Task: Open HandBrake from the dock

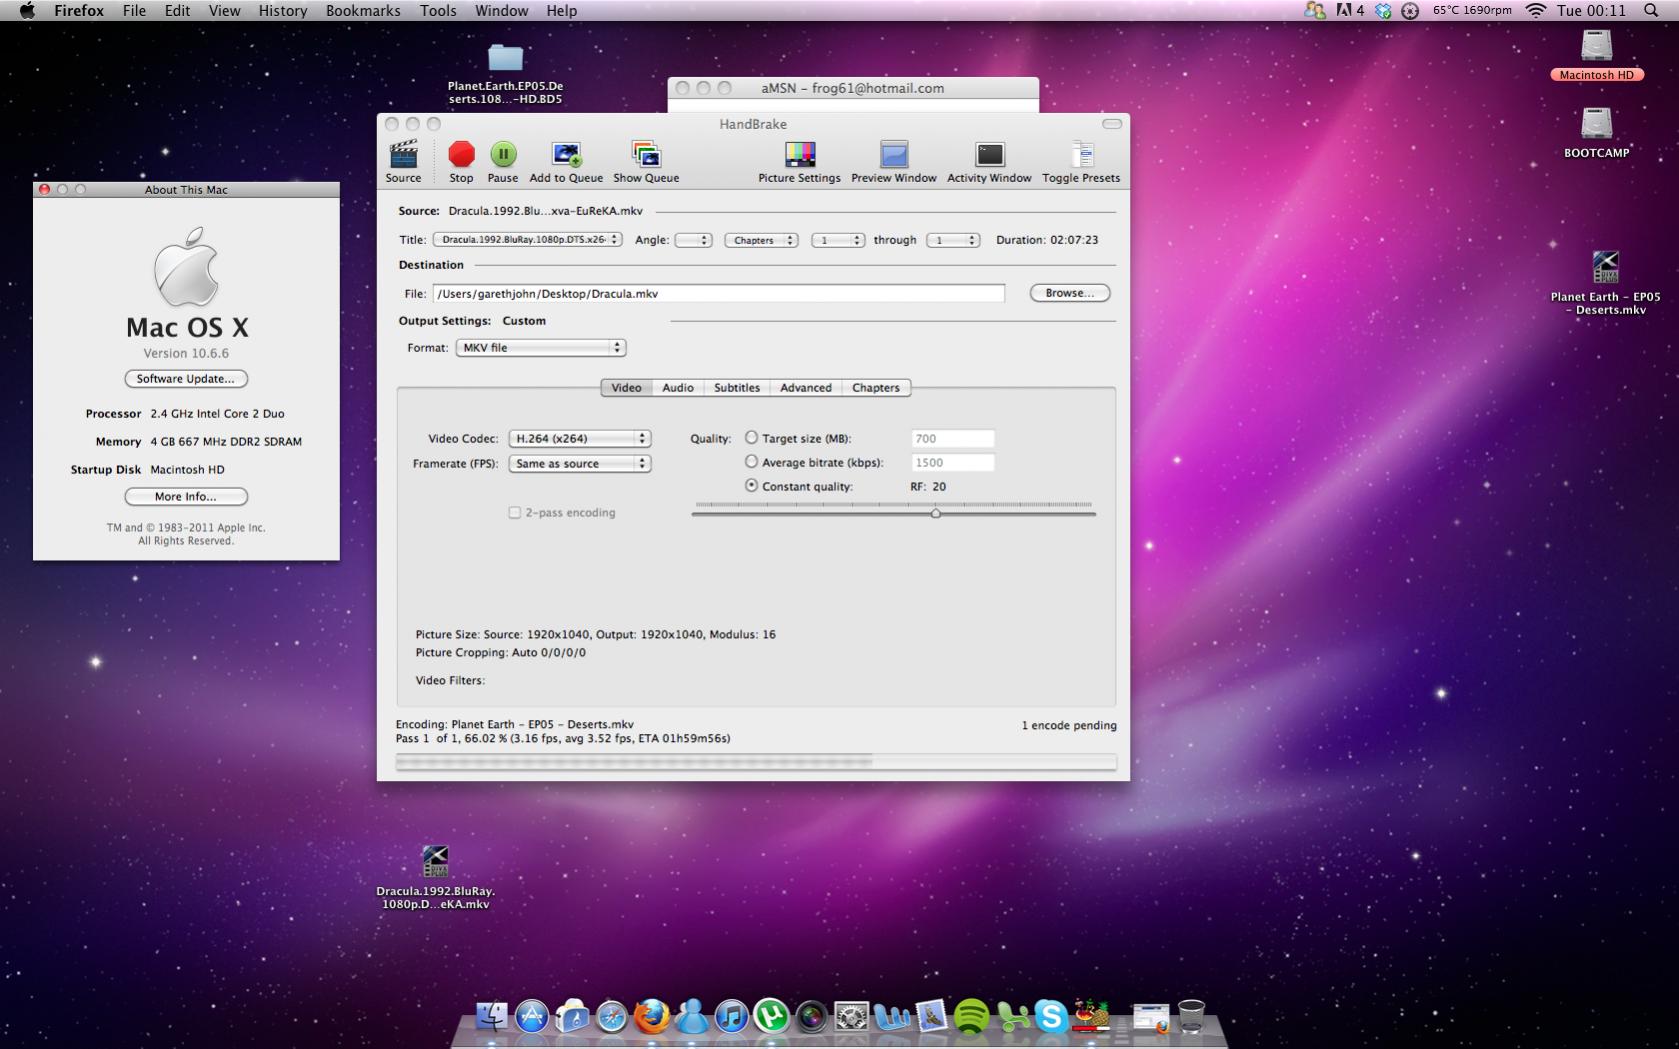Action: coord(1092,1017)
